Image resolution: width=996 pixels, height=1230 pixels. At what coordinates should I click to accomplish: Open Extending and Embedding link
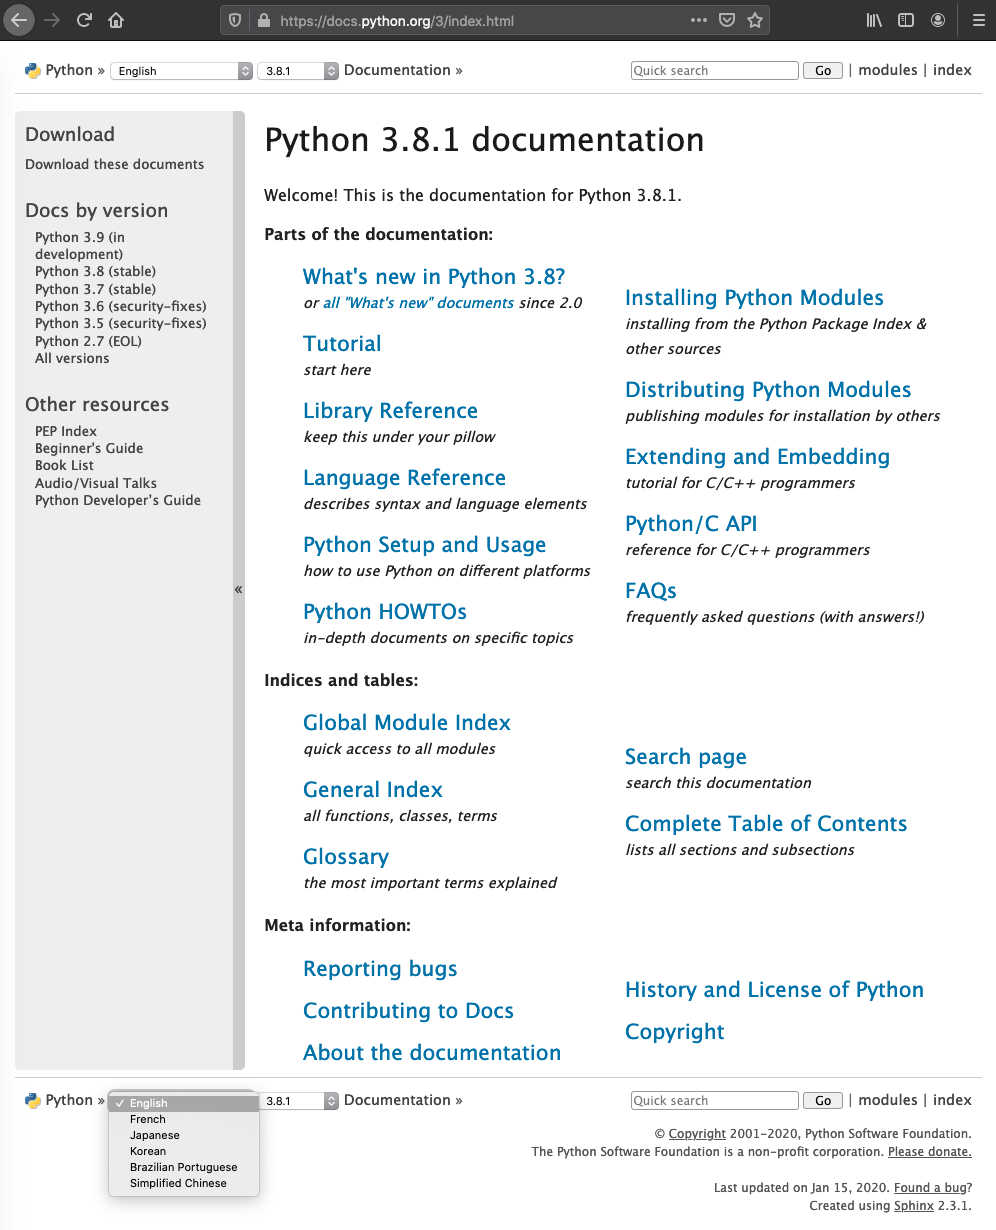coord(757,457)
